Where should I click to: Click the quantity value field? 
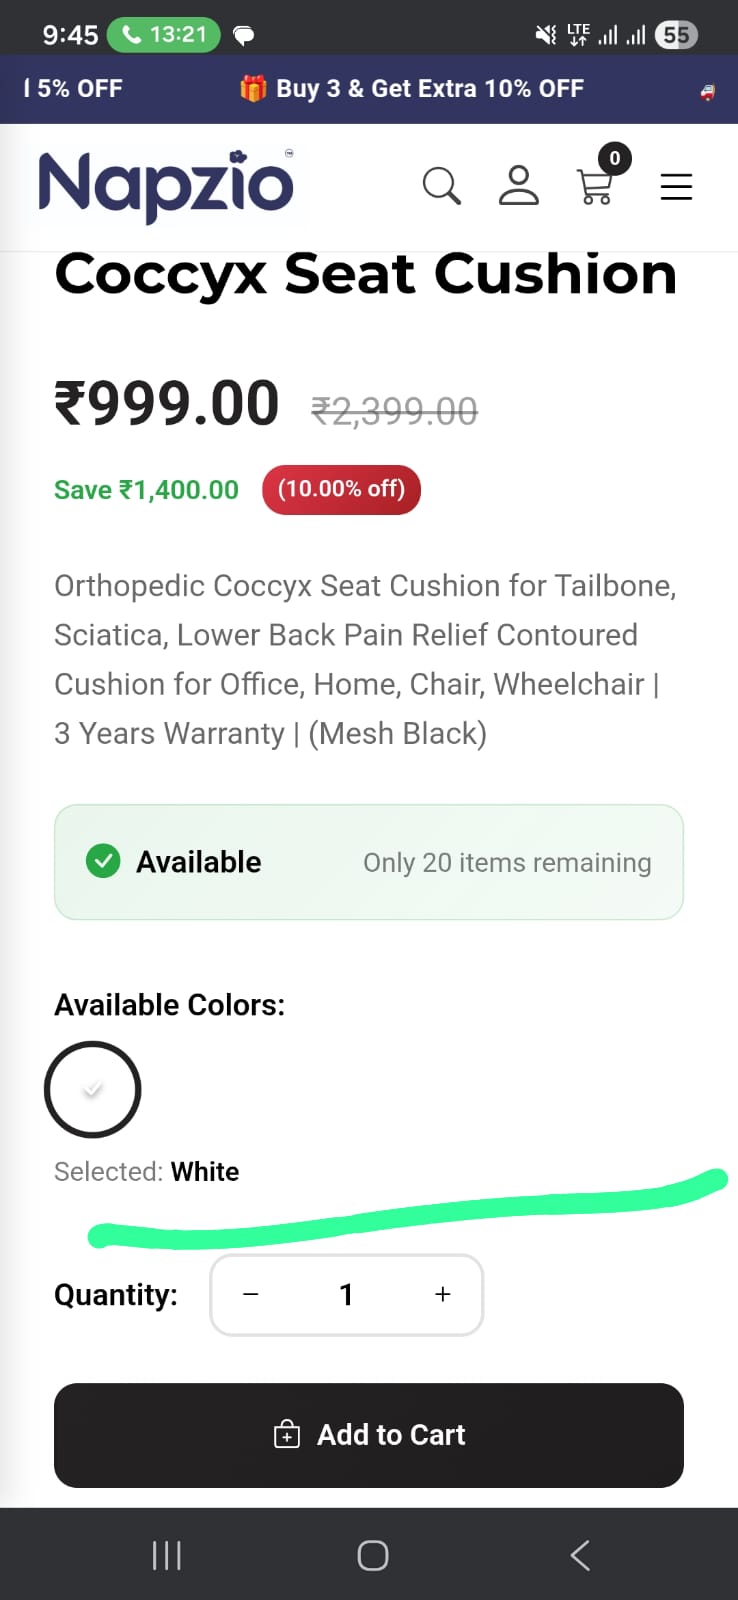pos(346,1295)
